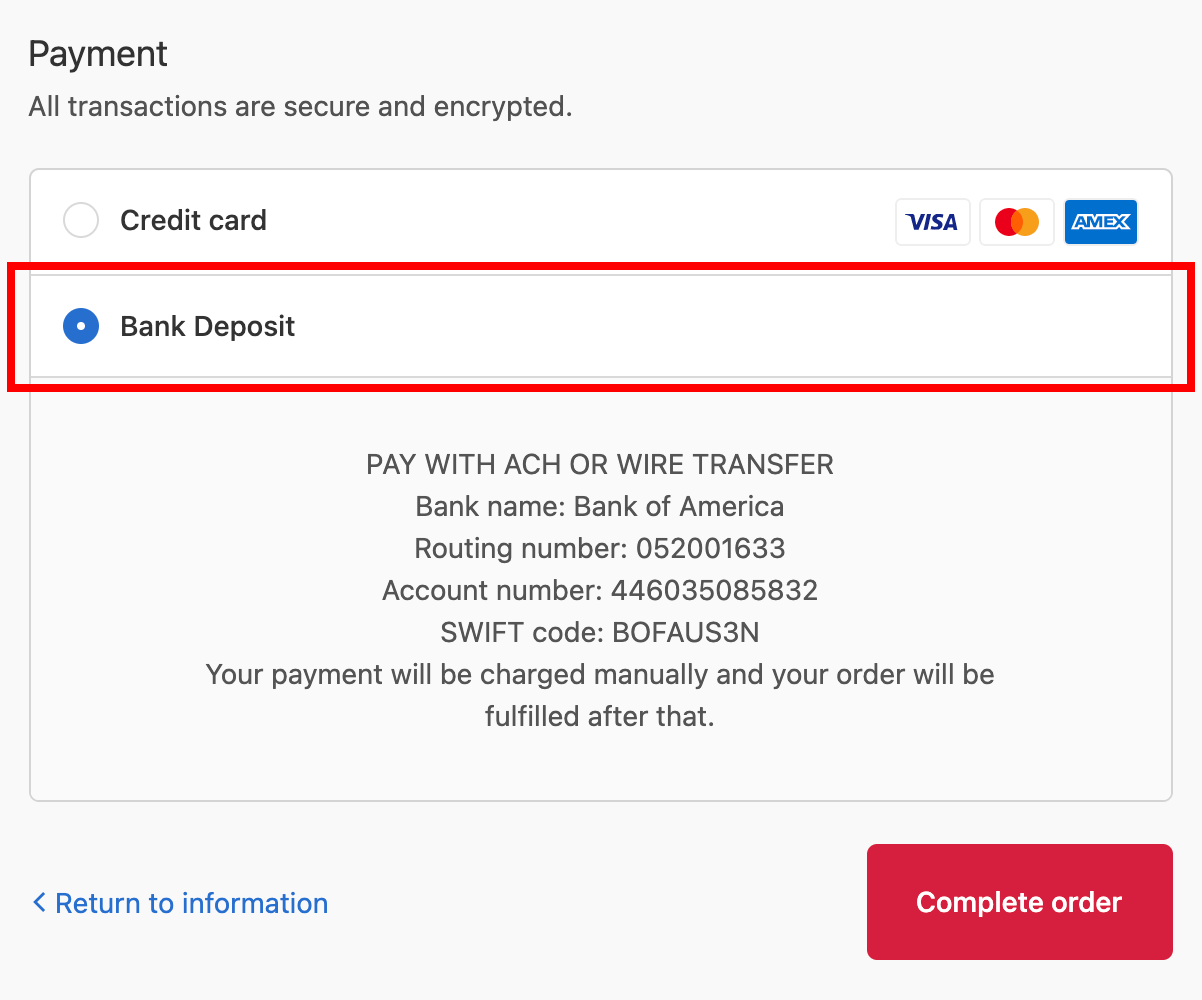Click the SWIFT code BOFAUS3N text
The image size is (1202, 1000).
coord(600,632)
